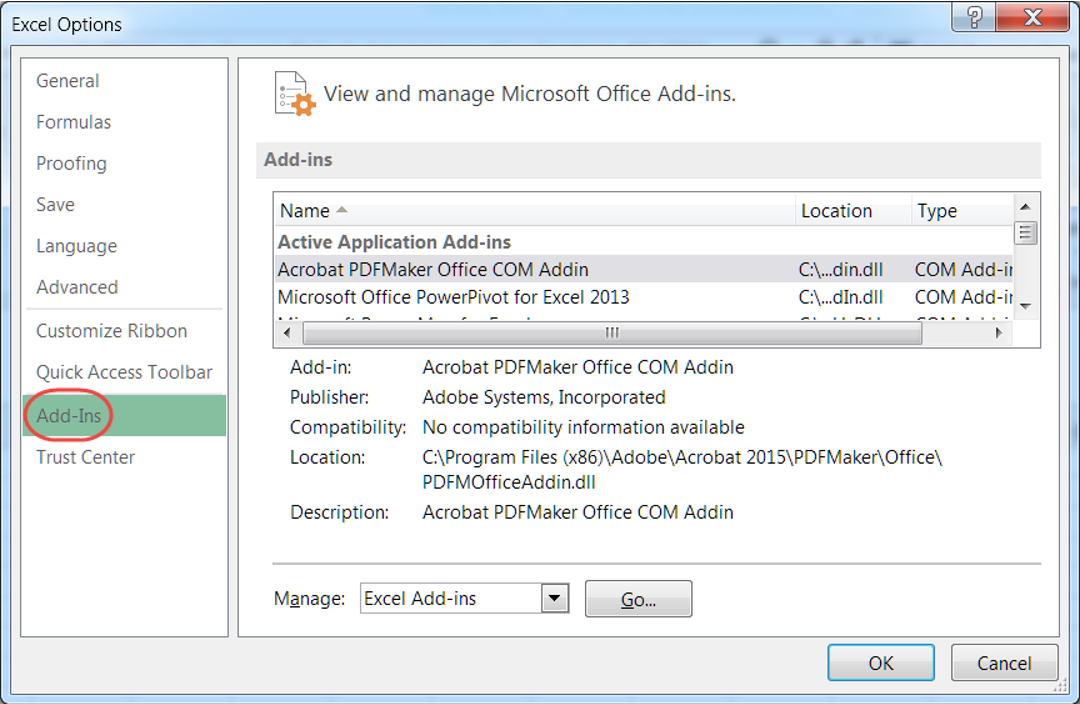The image size is (1080, 704).
Task: Click the vertical scrollbar grip in add-ins list
Action: (x=1025, y=232)
